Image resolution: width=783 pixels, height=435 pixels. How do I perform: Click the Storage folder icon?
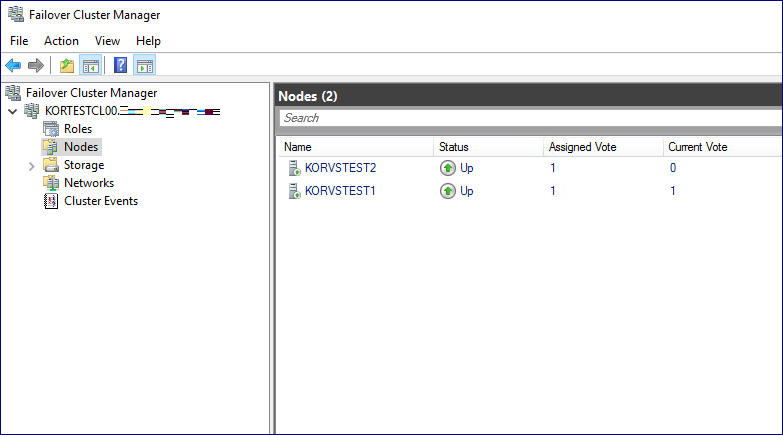coord(51,165)
